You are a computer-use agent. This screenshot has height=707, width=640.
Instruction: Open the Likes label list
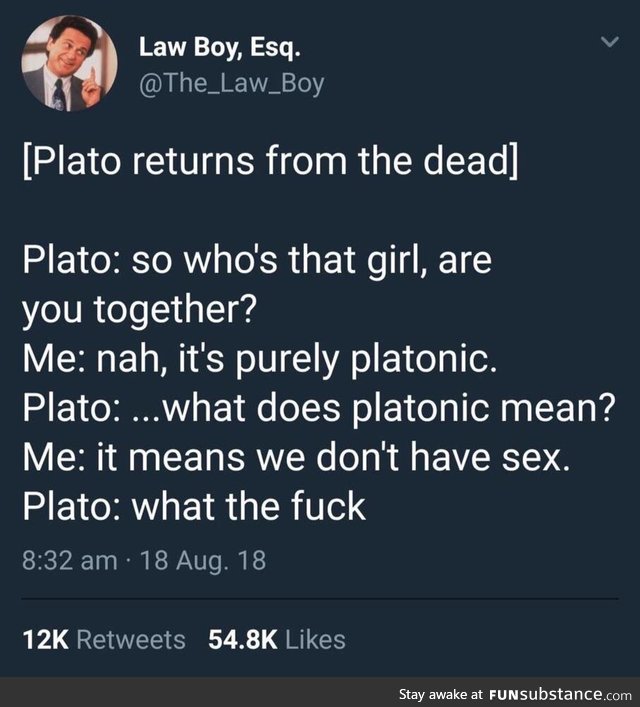pyautogui.click(x=316, y=640)
